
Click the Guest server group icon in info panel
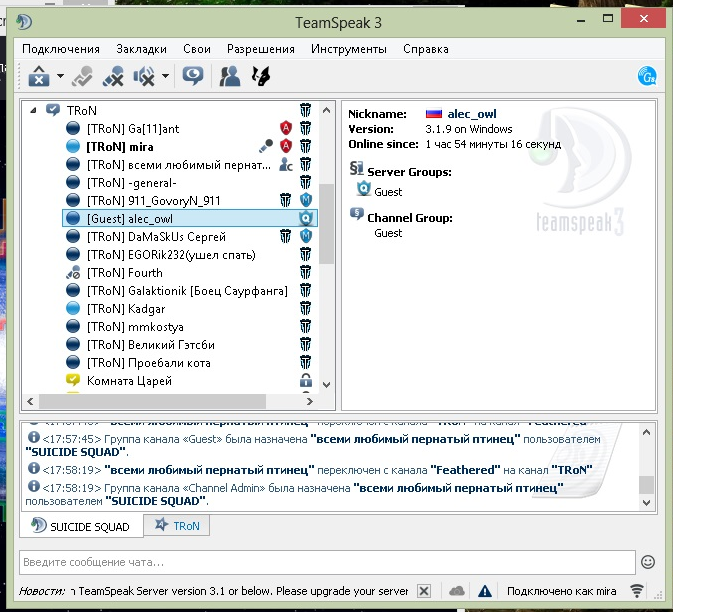click(x=364, y=189)
